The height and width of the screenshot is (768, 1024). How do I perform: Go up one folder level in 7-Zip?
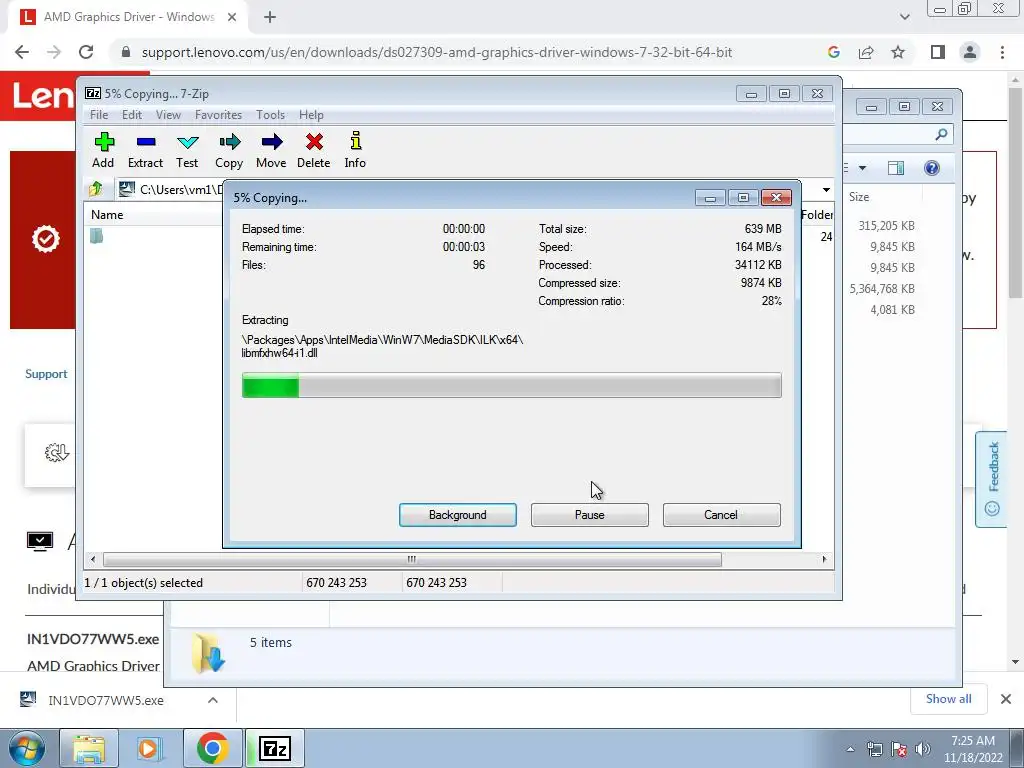tap(96, 189)
